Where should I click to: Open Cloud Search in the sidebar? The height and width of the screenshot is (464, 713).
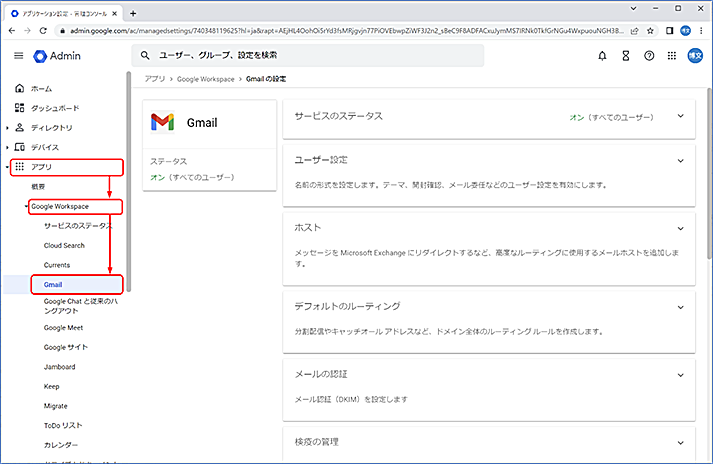(64, 246)
